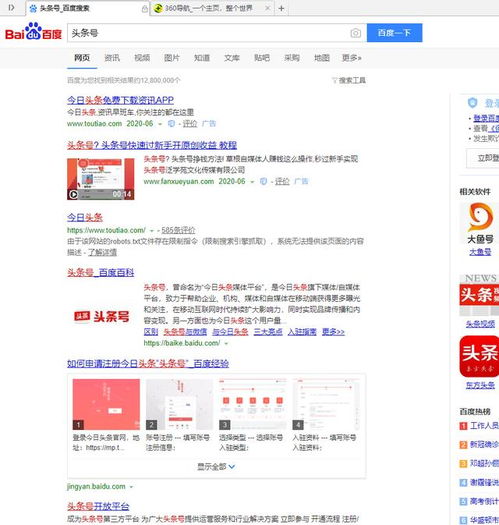Click the 头条 NEWS image icon
The width and height of the screenshot is (499, 525).
[479, 295]
